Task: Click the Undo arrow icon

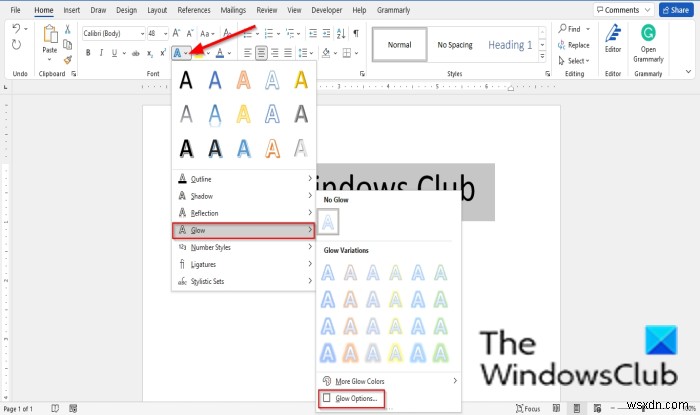Action: pyautogui.click(x=16, y=29)
